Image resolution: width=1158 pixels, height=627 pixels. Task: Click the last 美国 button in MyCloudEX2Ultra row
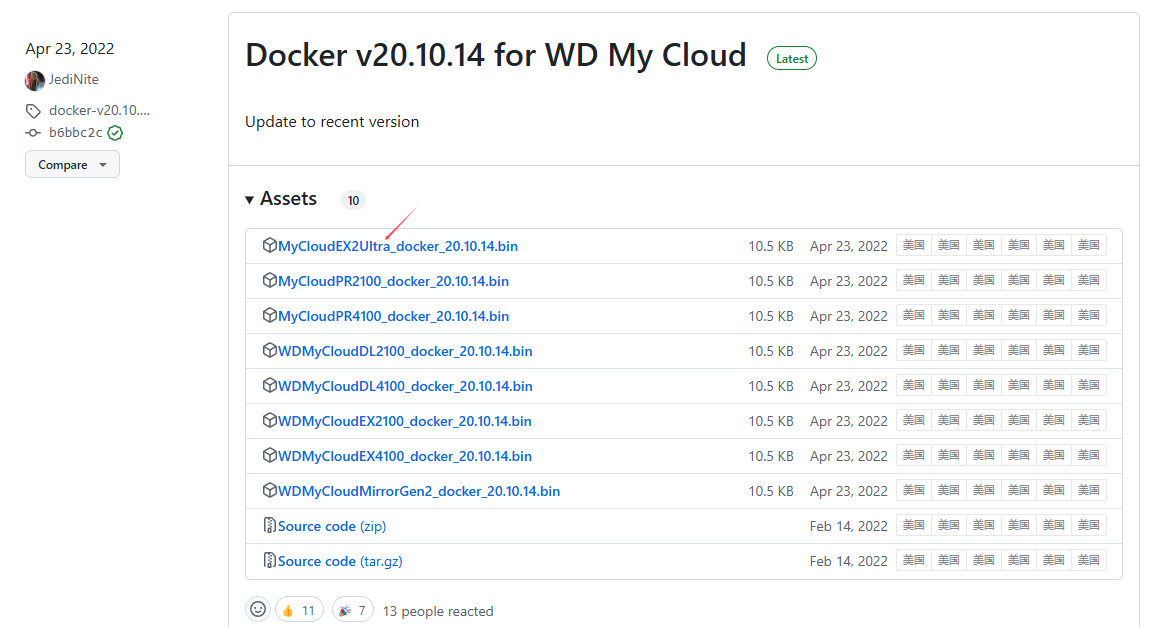pos(1089,245)
